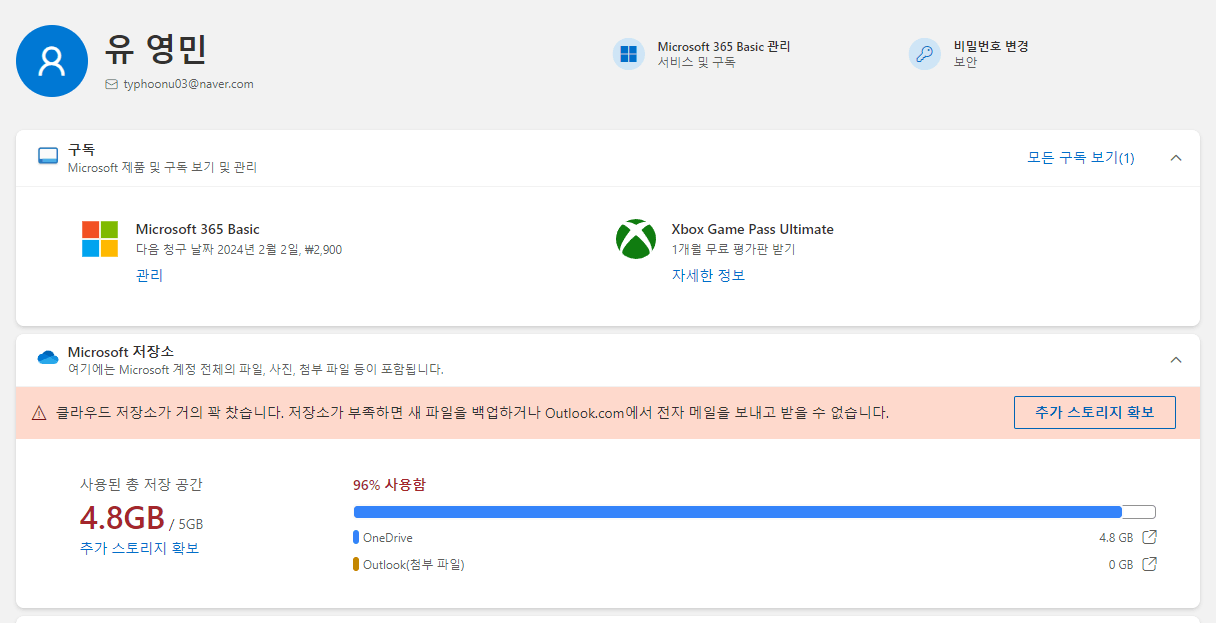The width and height of the screenshot is (1216, 623).
Task: Click the user name 유 영민
Action: click(156, 49)
